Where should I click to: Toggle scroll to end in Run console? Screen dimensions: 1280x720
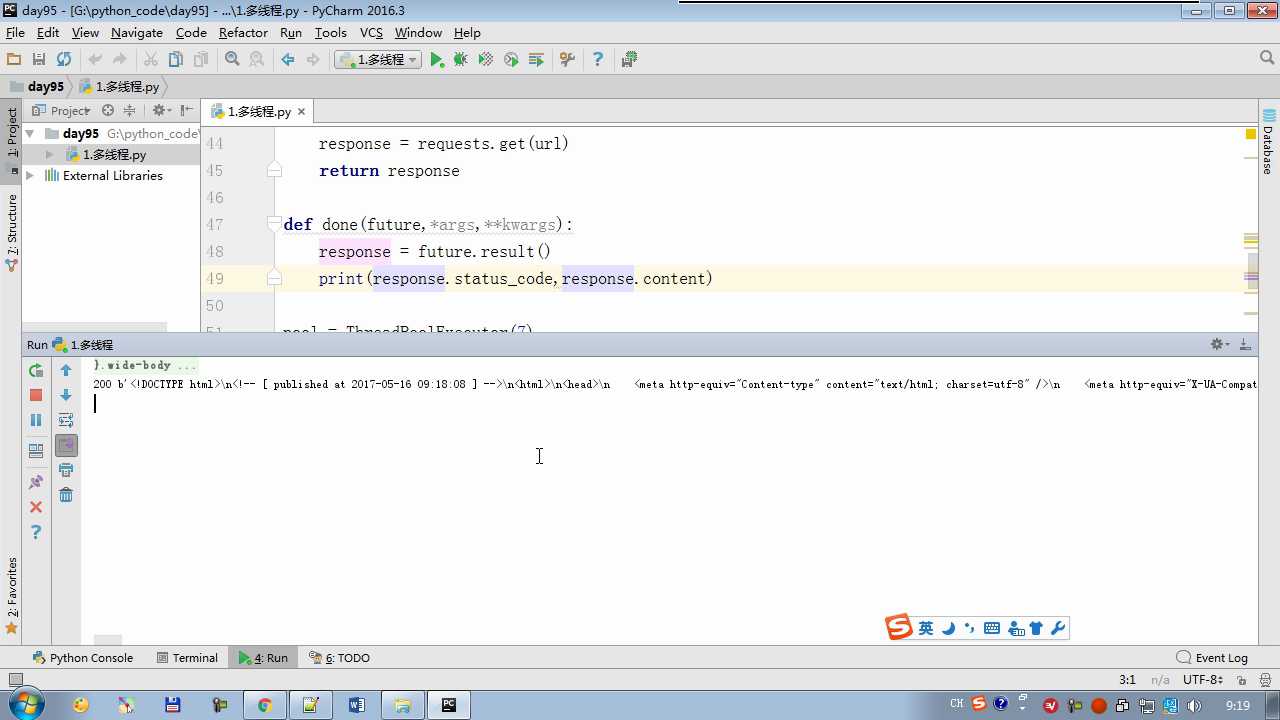pos(66,446)
